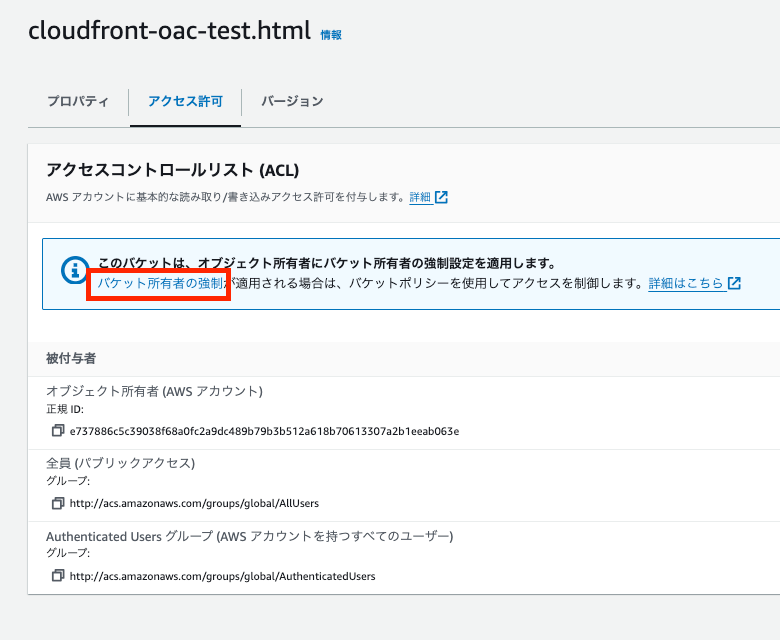Open the 情報 link next to title
The width and height of the screenshot is (780, 640).
tap(331, 35)
